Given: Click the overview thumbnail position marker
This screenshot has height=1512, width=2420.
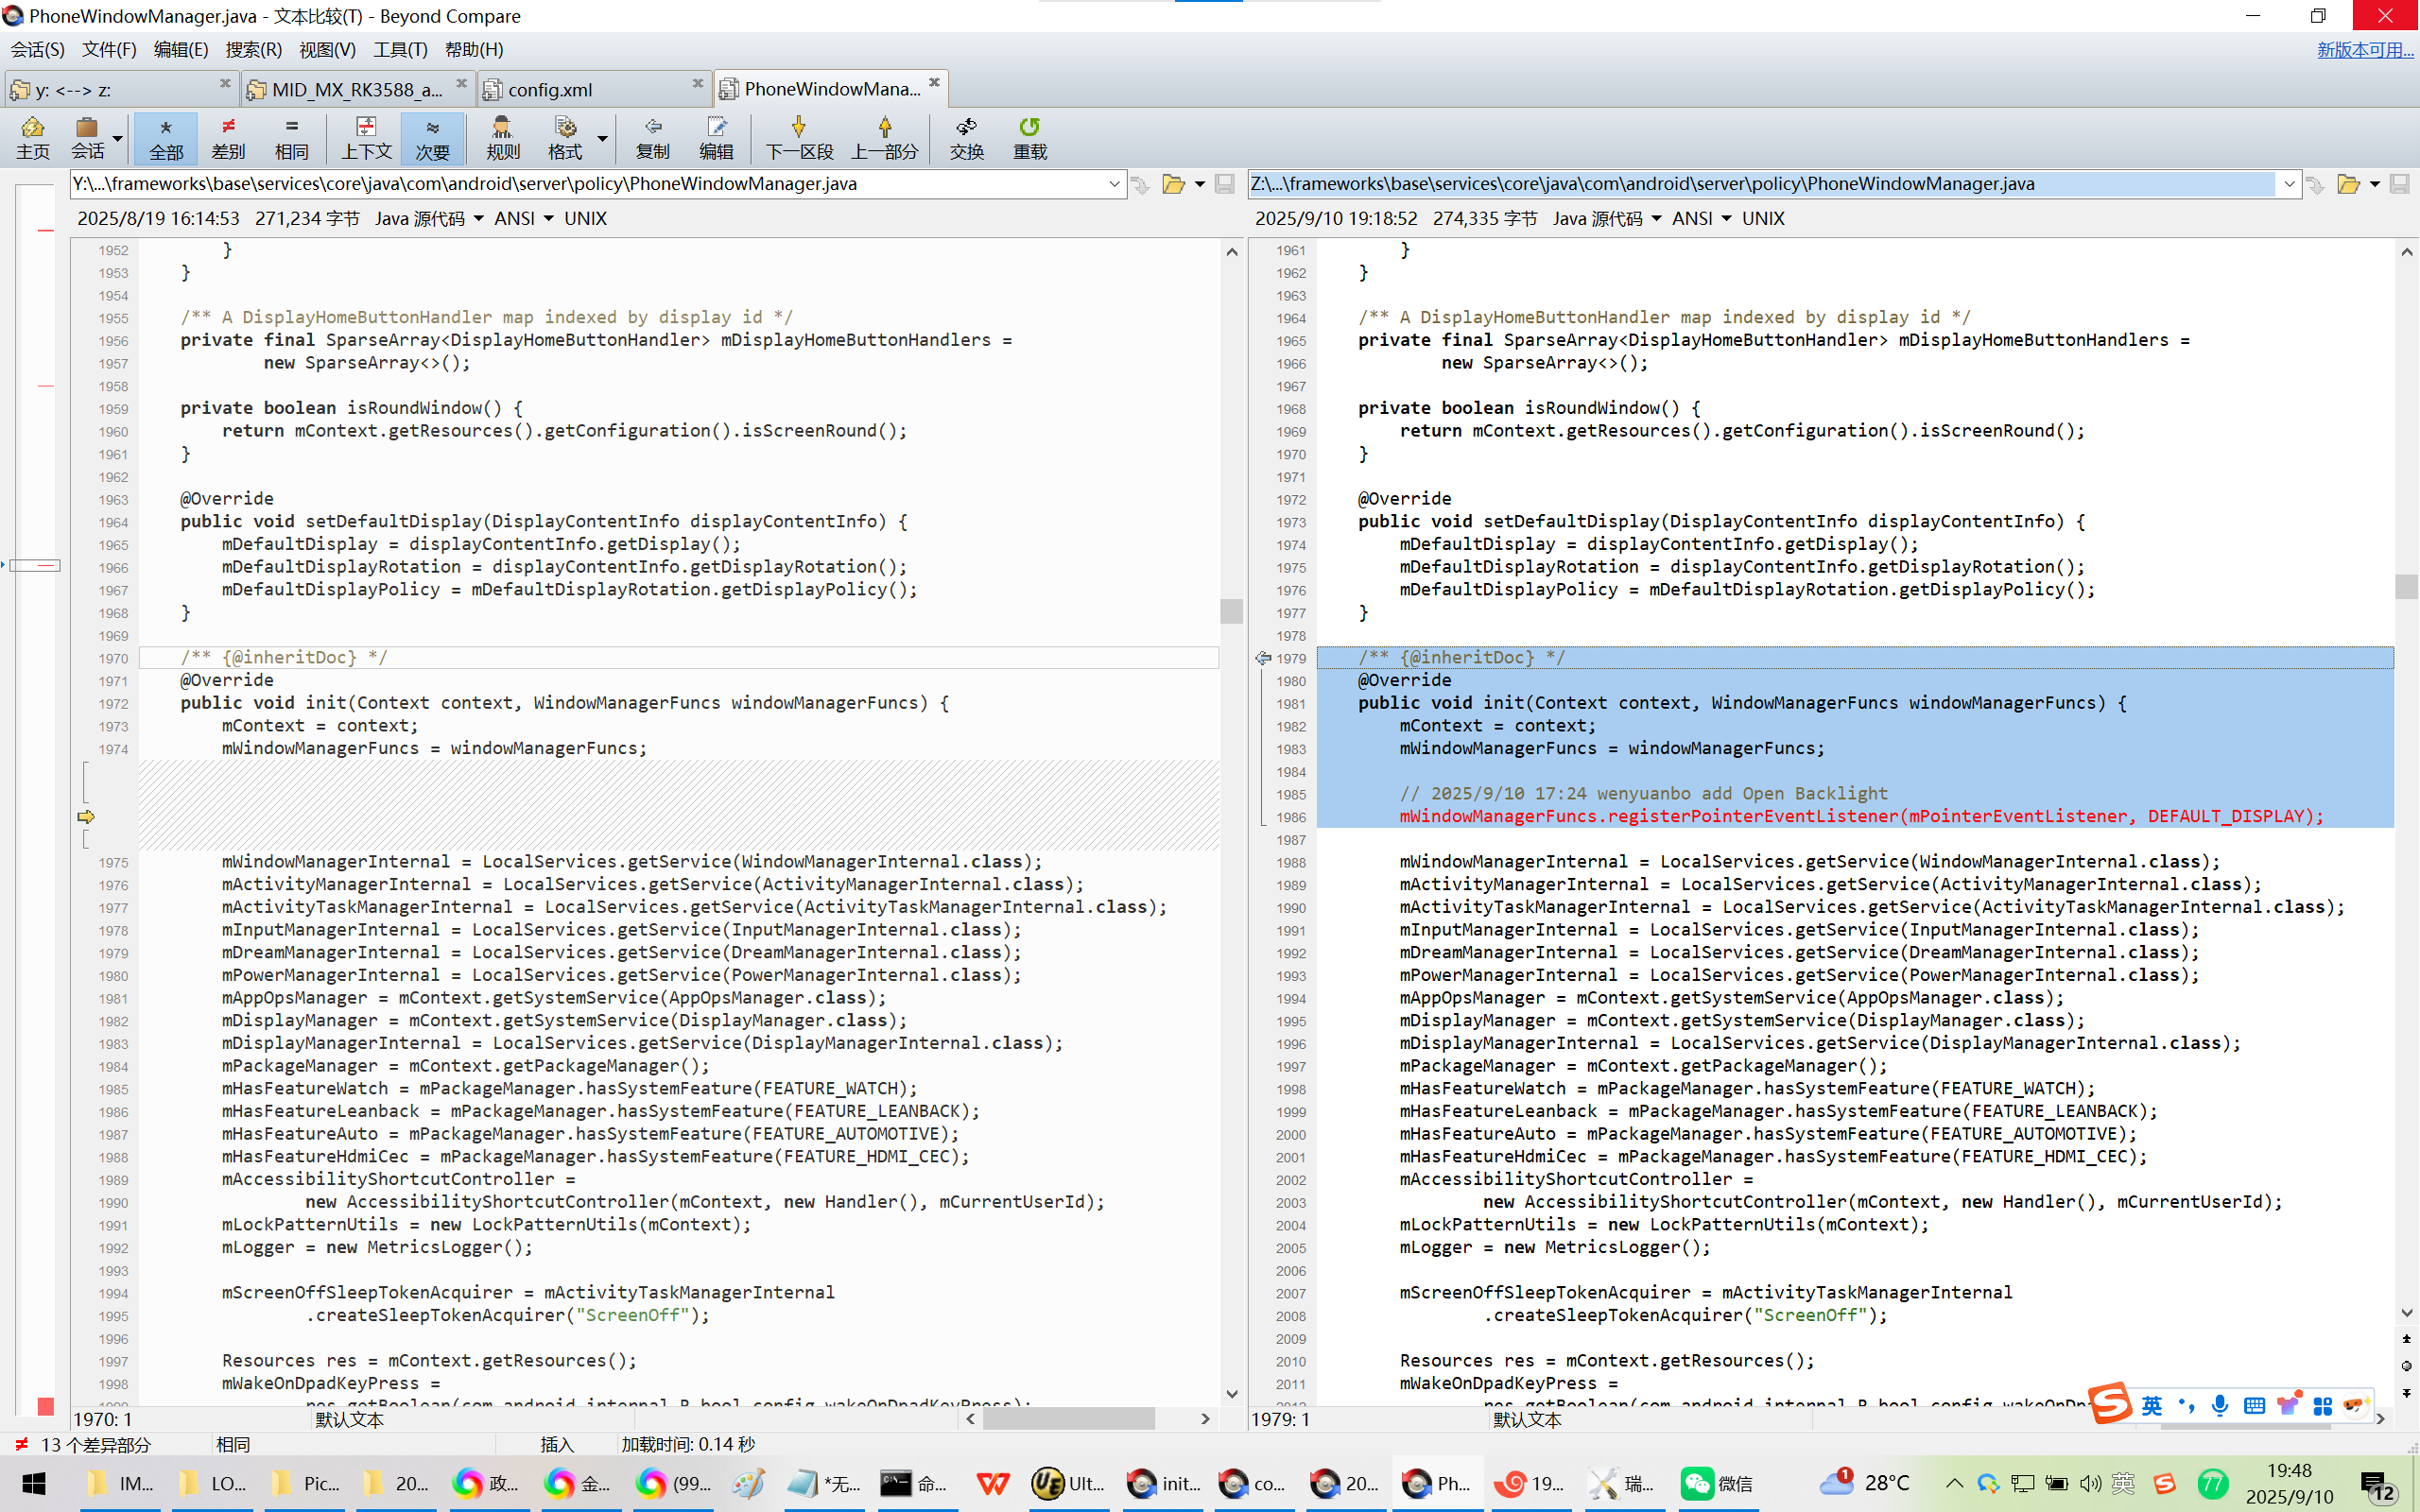Looking at the screenshot, I should (x=34, y=565).
